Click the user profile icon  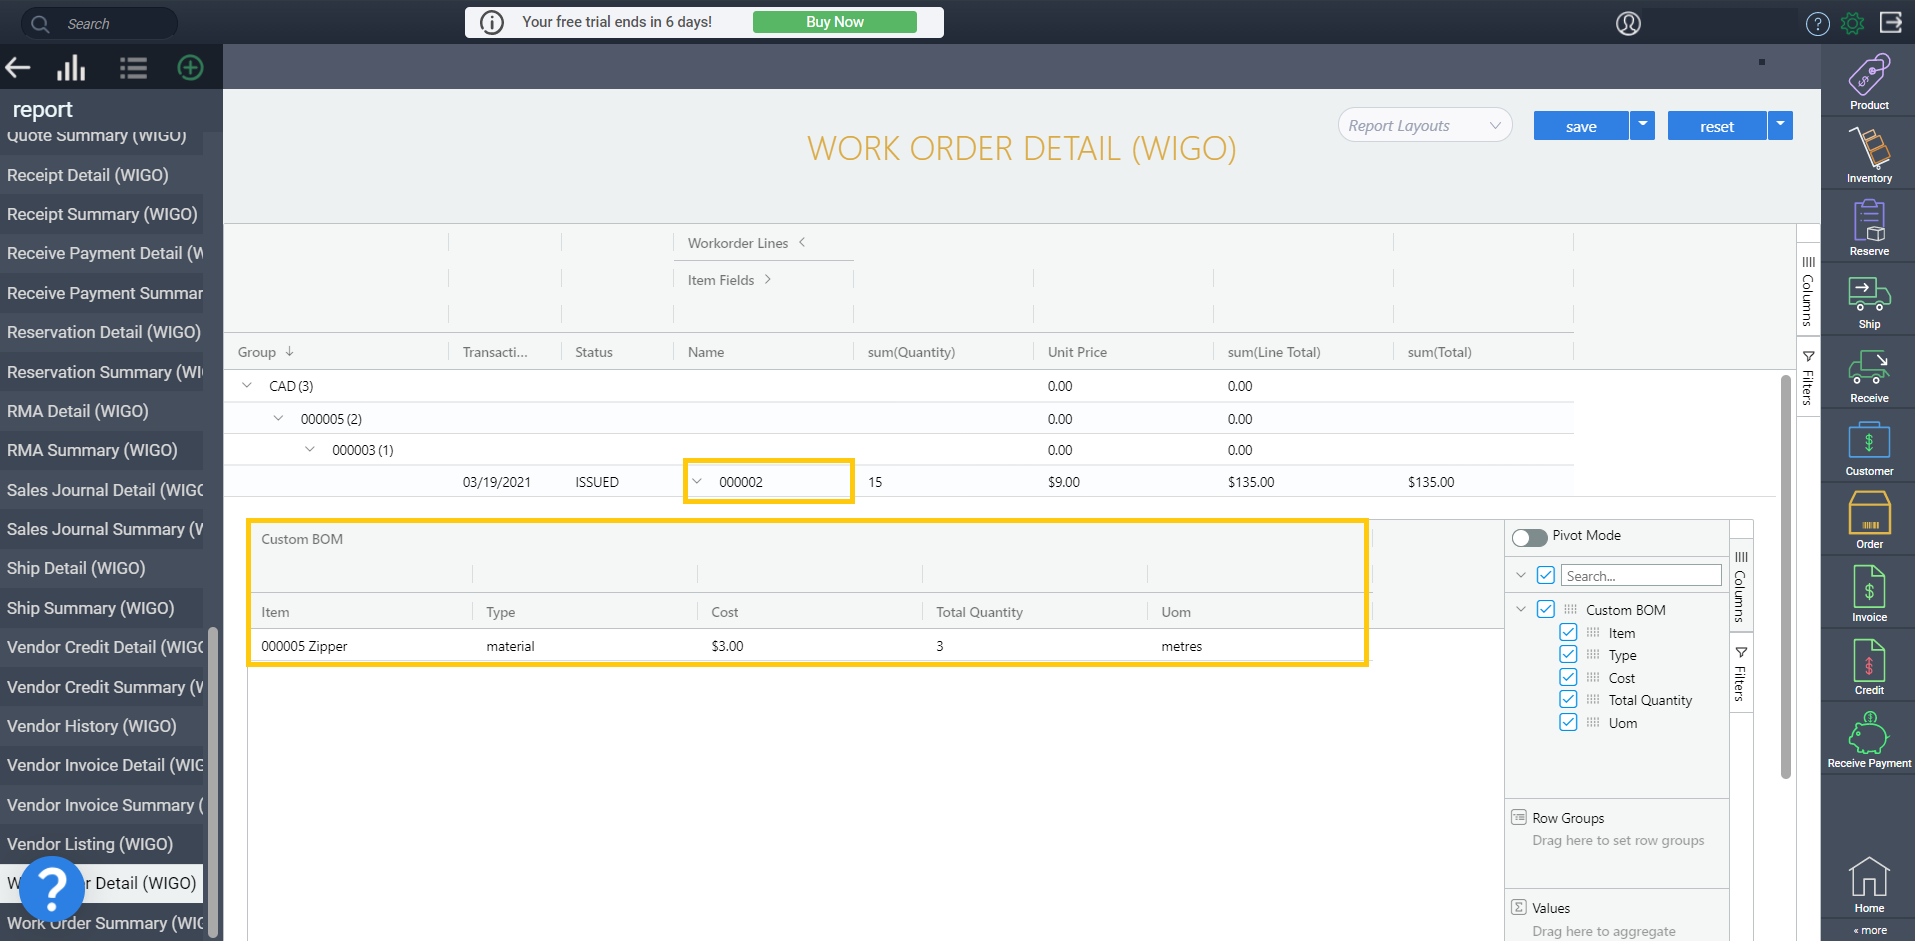[1628, 23]
